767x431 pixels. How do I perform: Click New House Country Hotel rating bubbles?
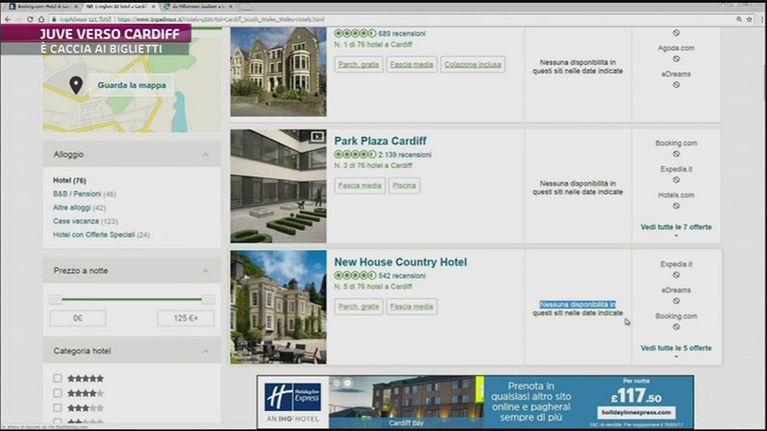[x=354, y=276]
